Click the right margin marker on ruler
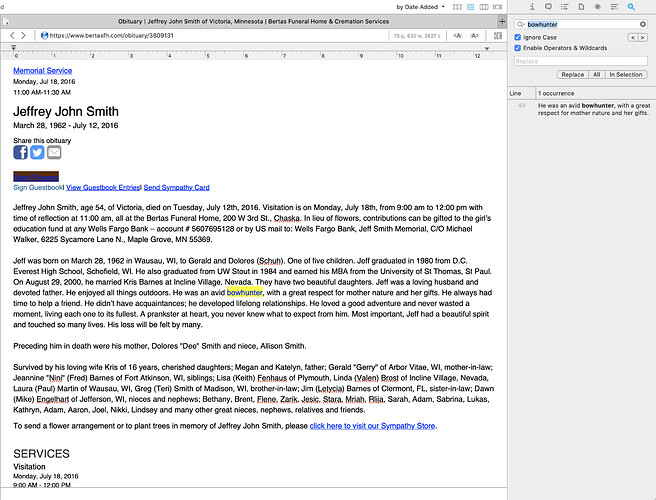Image resolution: width=656 pixels, height=500 pixels. (x=487, y=49)
